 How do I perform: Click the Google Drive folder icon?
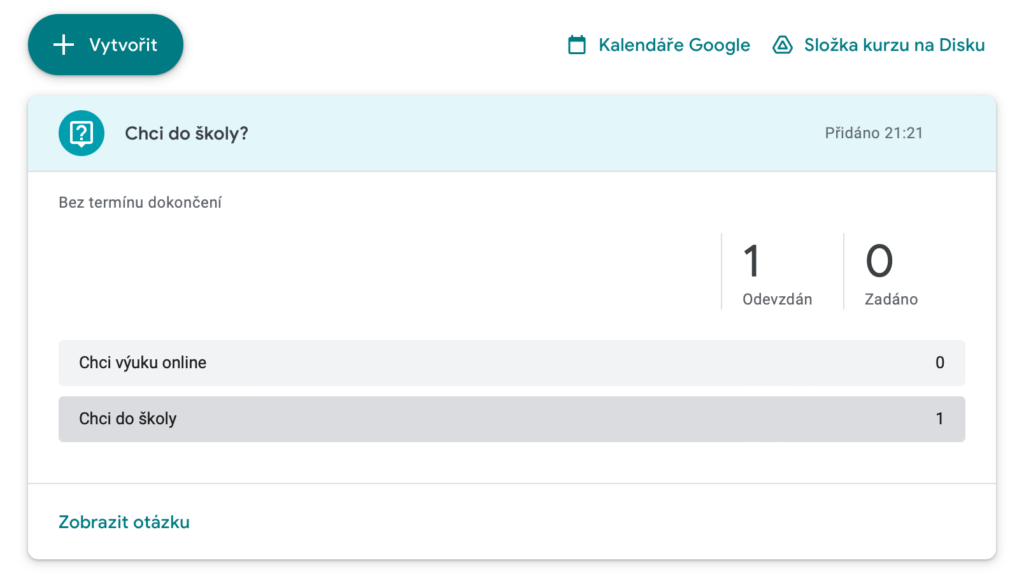[783, 45]
